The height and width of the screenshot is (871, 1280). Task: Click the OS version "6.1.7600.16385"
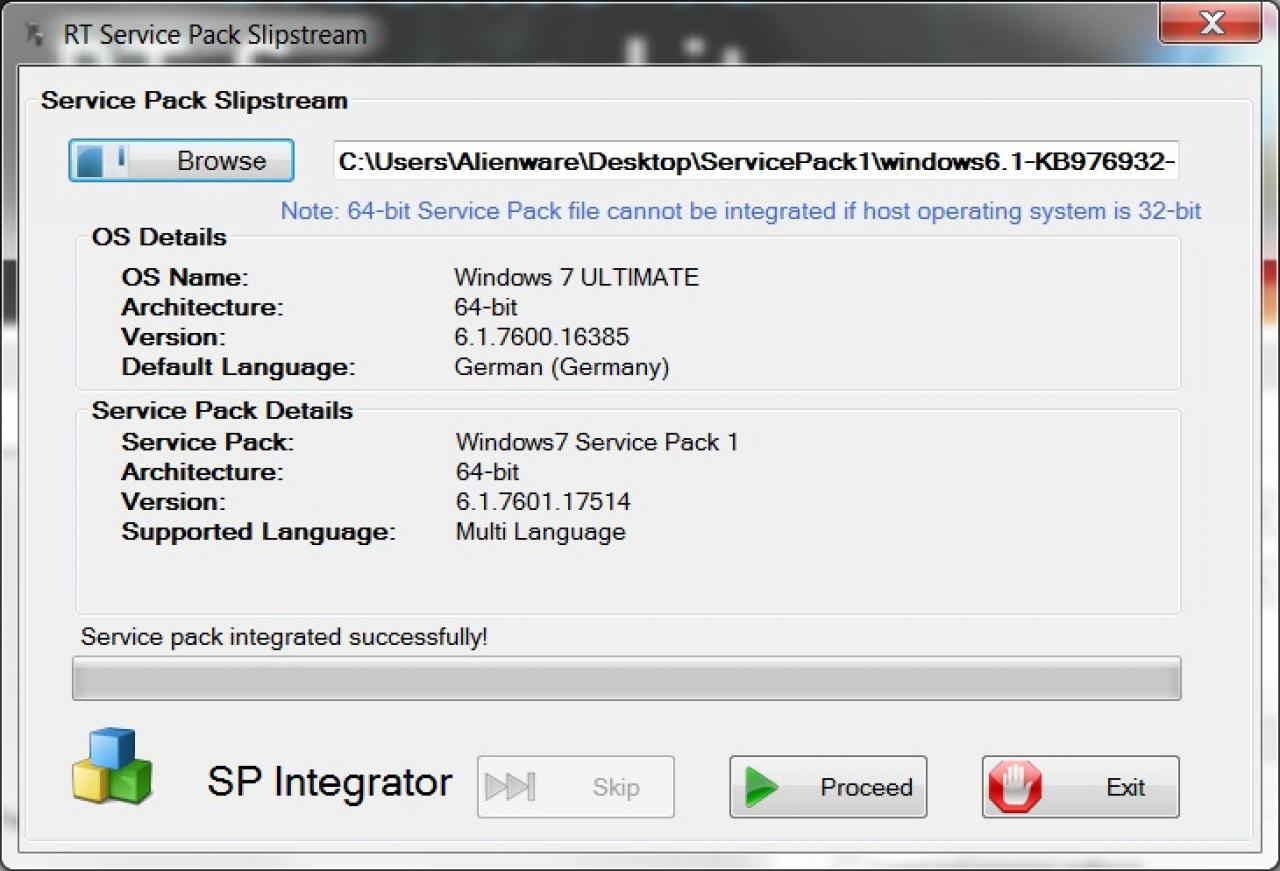[542, 337]
